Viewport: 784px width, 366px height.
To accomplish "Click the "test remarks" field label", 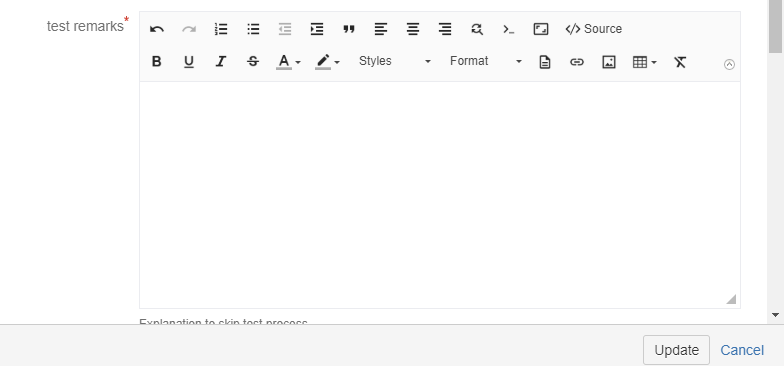I will coord(85,26).
